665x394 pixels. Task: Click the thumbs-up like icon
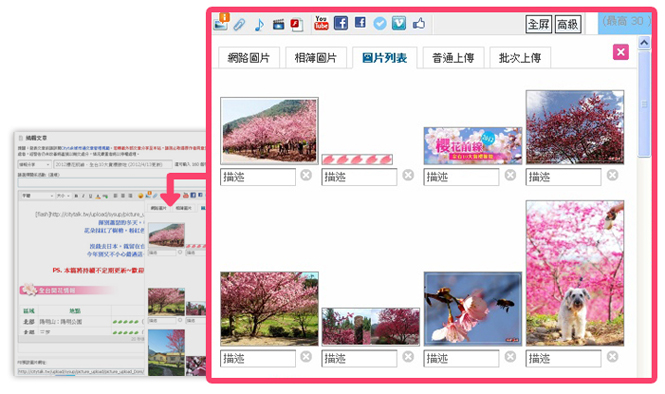(x=419, y=23)
